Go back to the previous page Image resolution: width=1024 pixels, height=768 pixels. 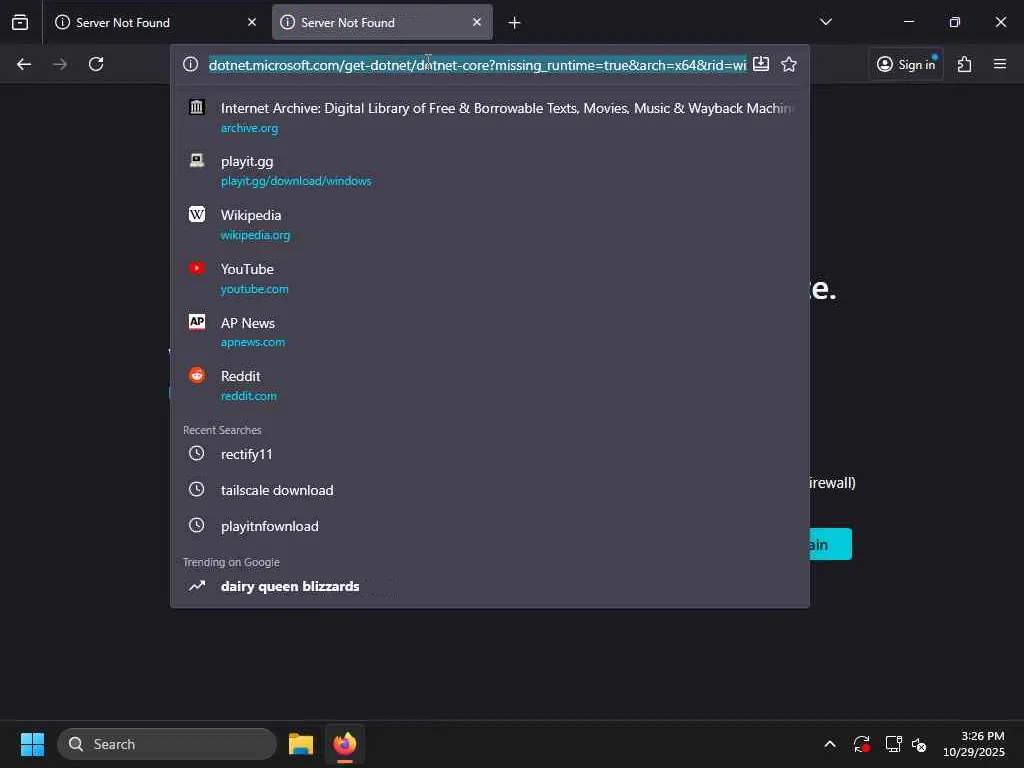(24, 64)
